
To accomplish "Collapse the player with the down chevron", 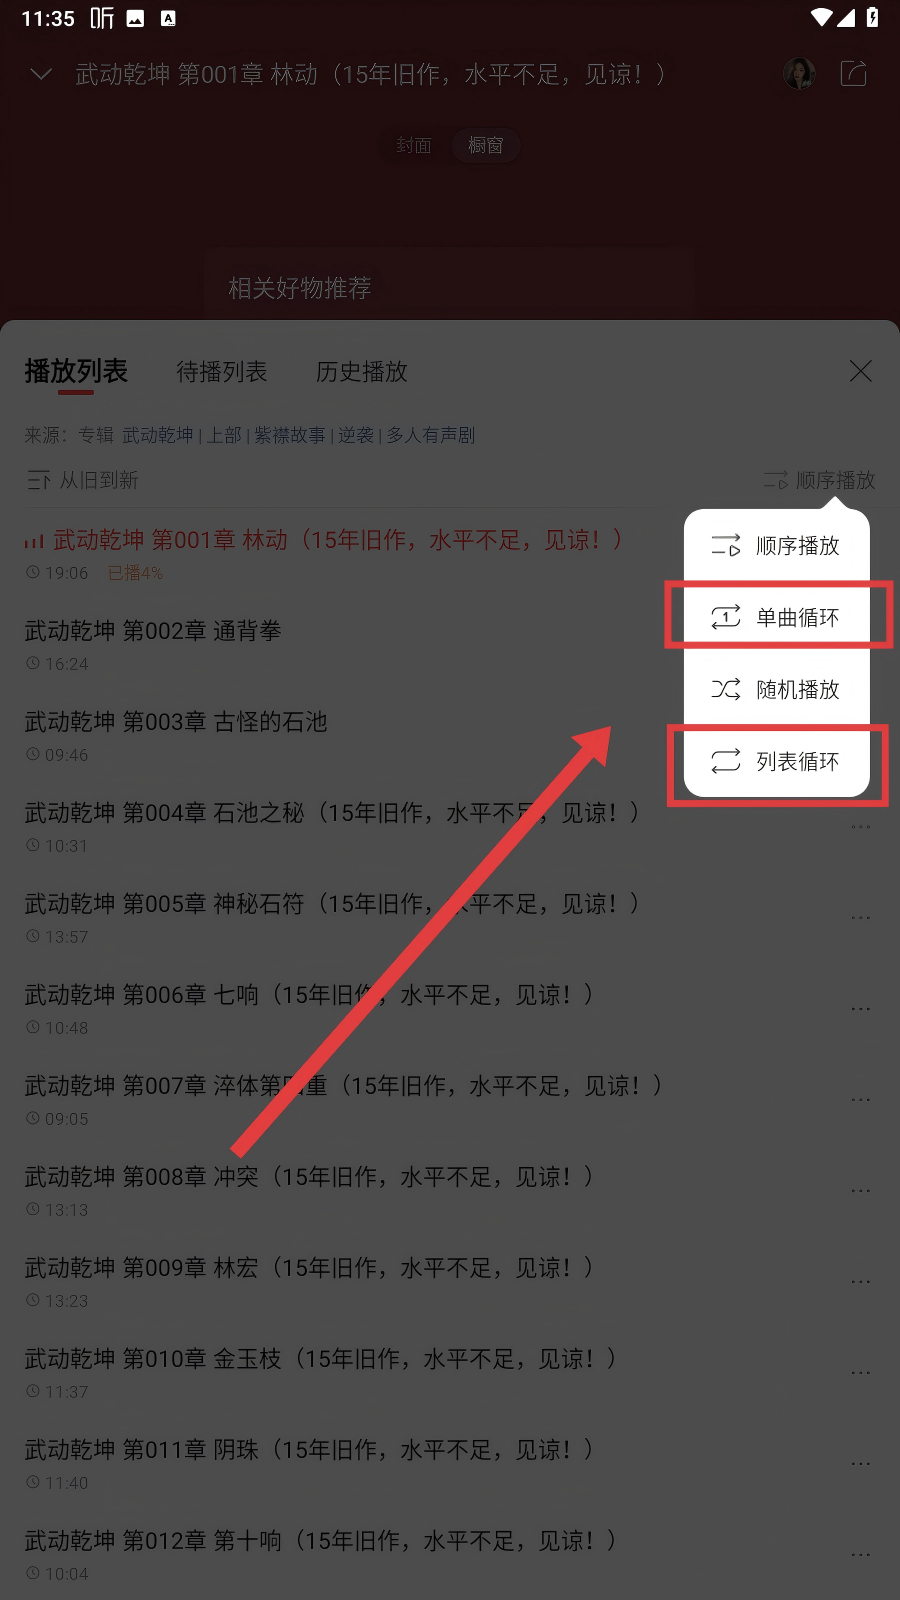I will 41,74.
